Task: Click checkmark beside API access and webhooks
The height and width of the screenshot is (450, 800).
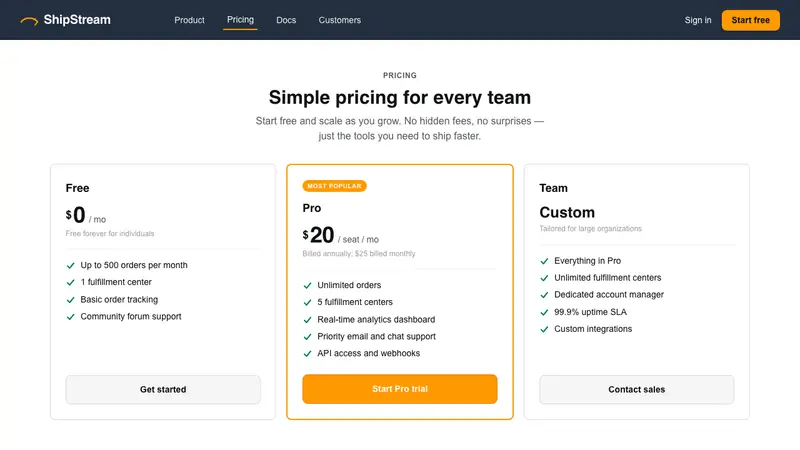Action: click(307, 354)
